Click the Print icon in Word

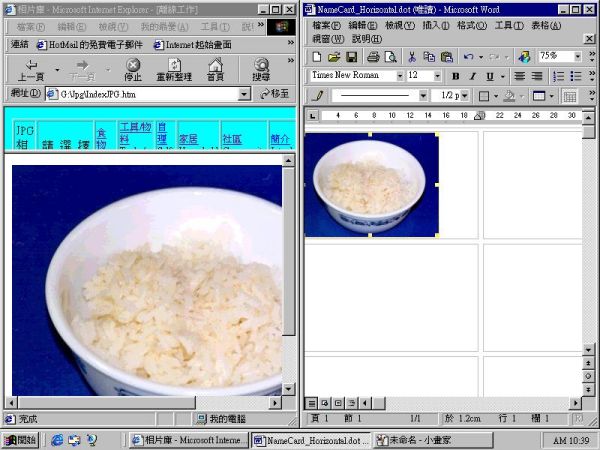(372, 57)
